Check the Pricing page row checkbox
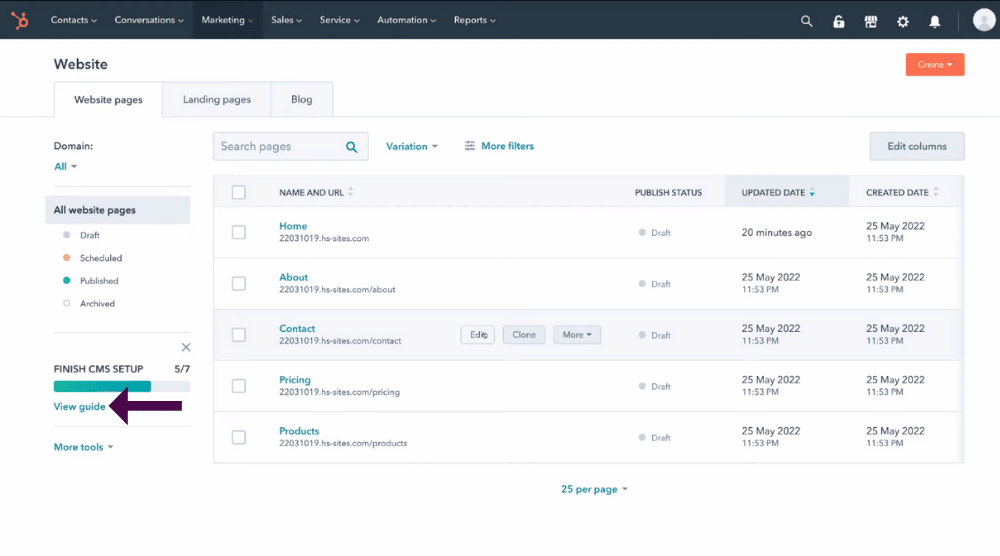 pyautogui.click(x=239, y=386)
